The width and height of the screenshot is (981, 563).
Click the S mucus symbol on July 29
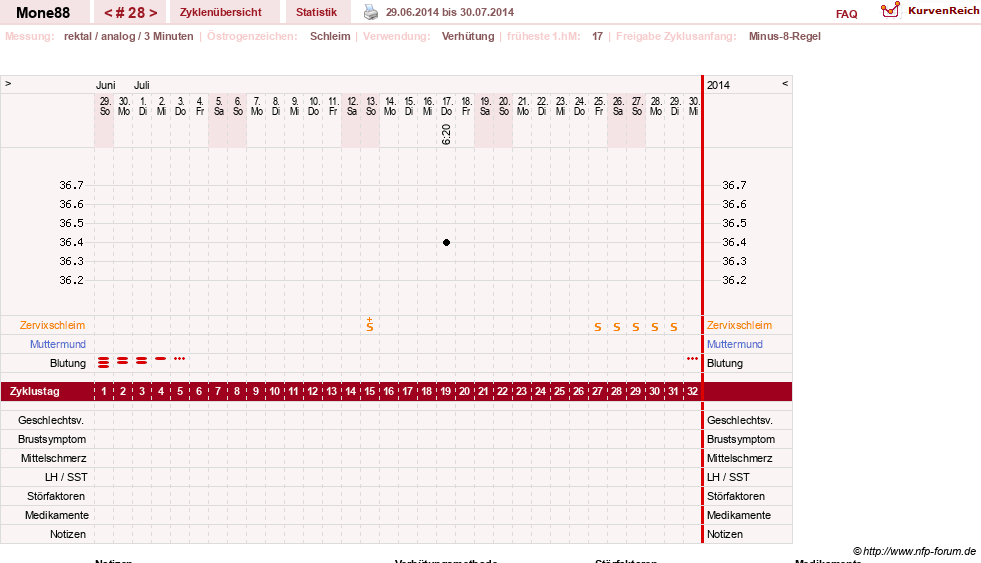click(x=674, y=327)
